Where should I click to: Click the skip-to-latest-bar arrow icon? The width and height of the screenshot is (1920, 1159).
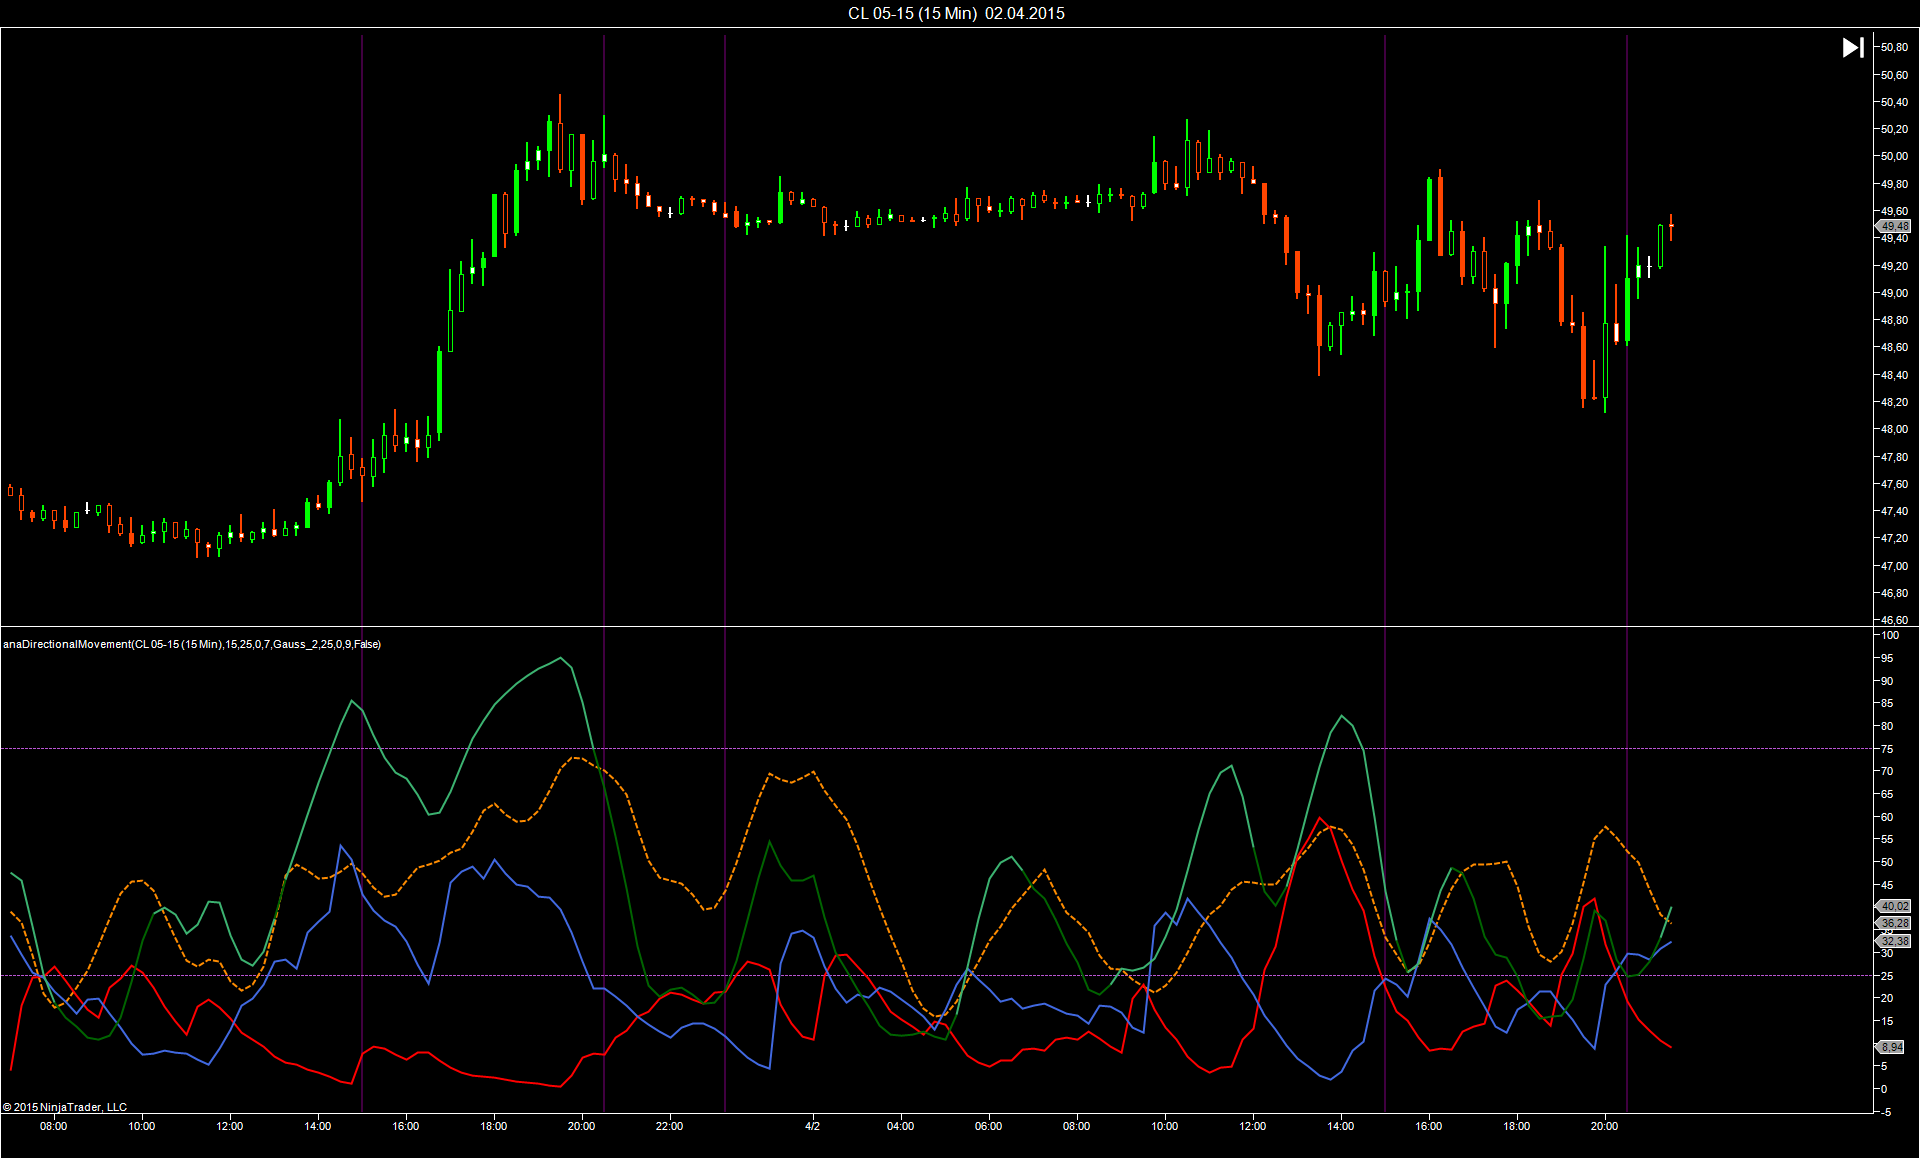1852,47
